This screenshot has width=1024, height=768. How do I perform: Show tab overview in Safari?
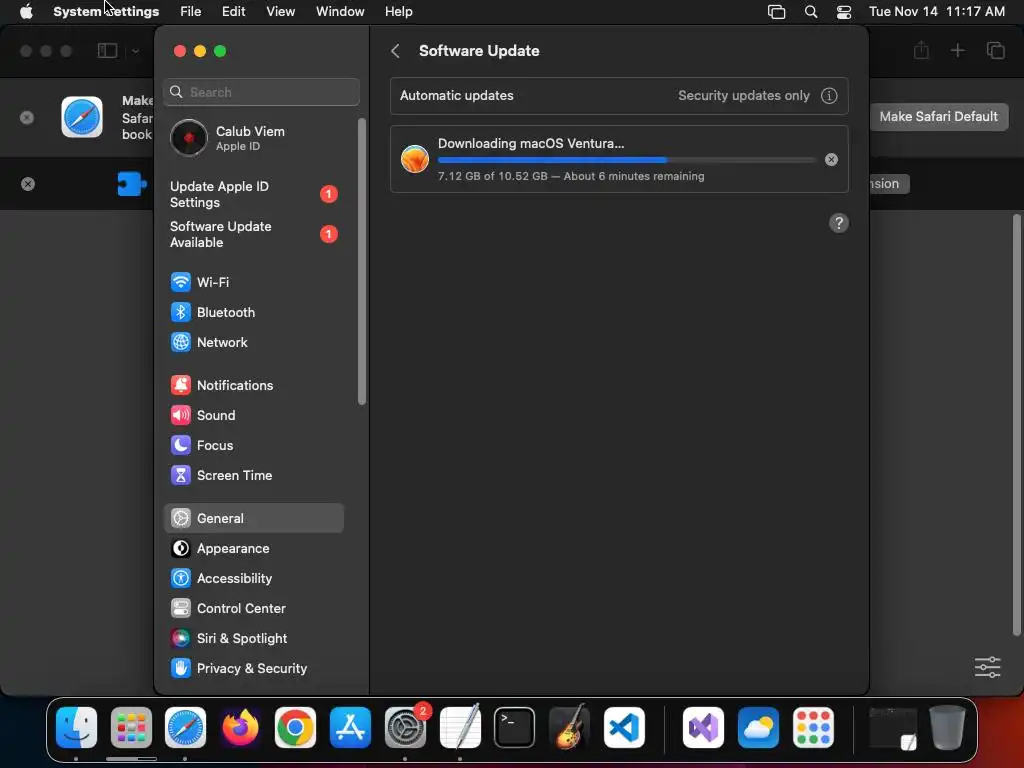[995, 50]
